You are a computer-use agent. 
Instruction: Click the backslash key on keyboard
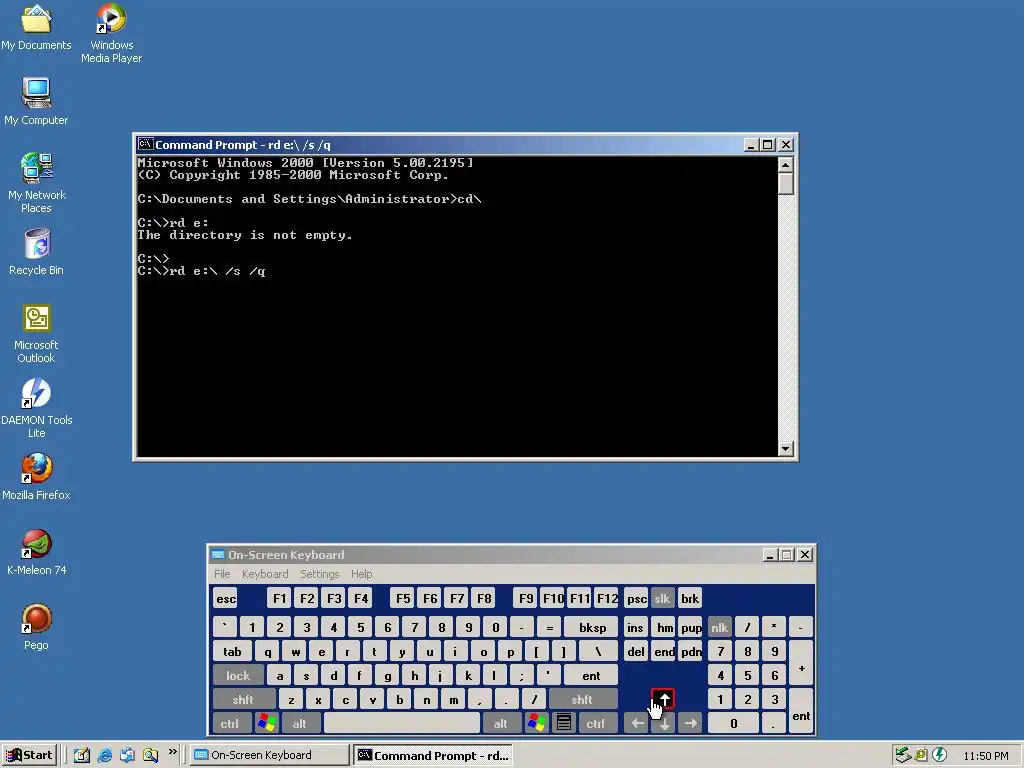[x=598, y=652]
